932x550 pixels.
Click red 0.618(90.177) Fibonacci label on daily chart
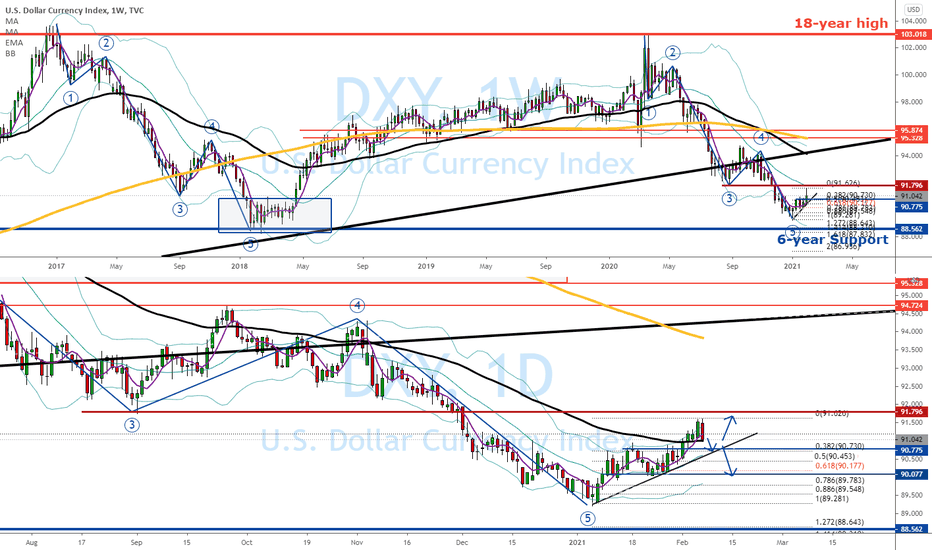click(x=840, y=466)
